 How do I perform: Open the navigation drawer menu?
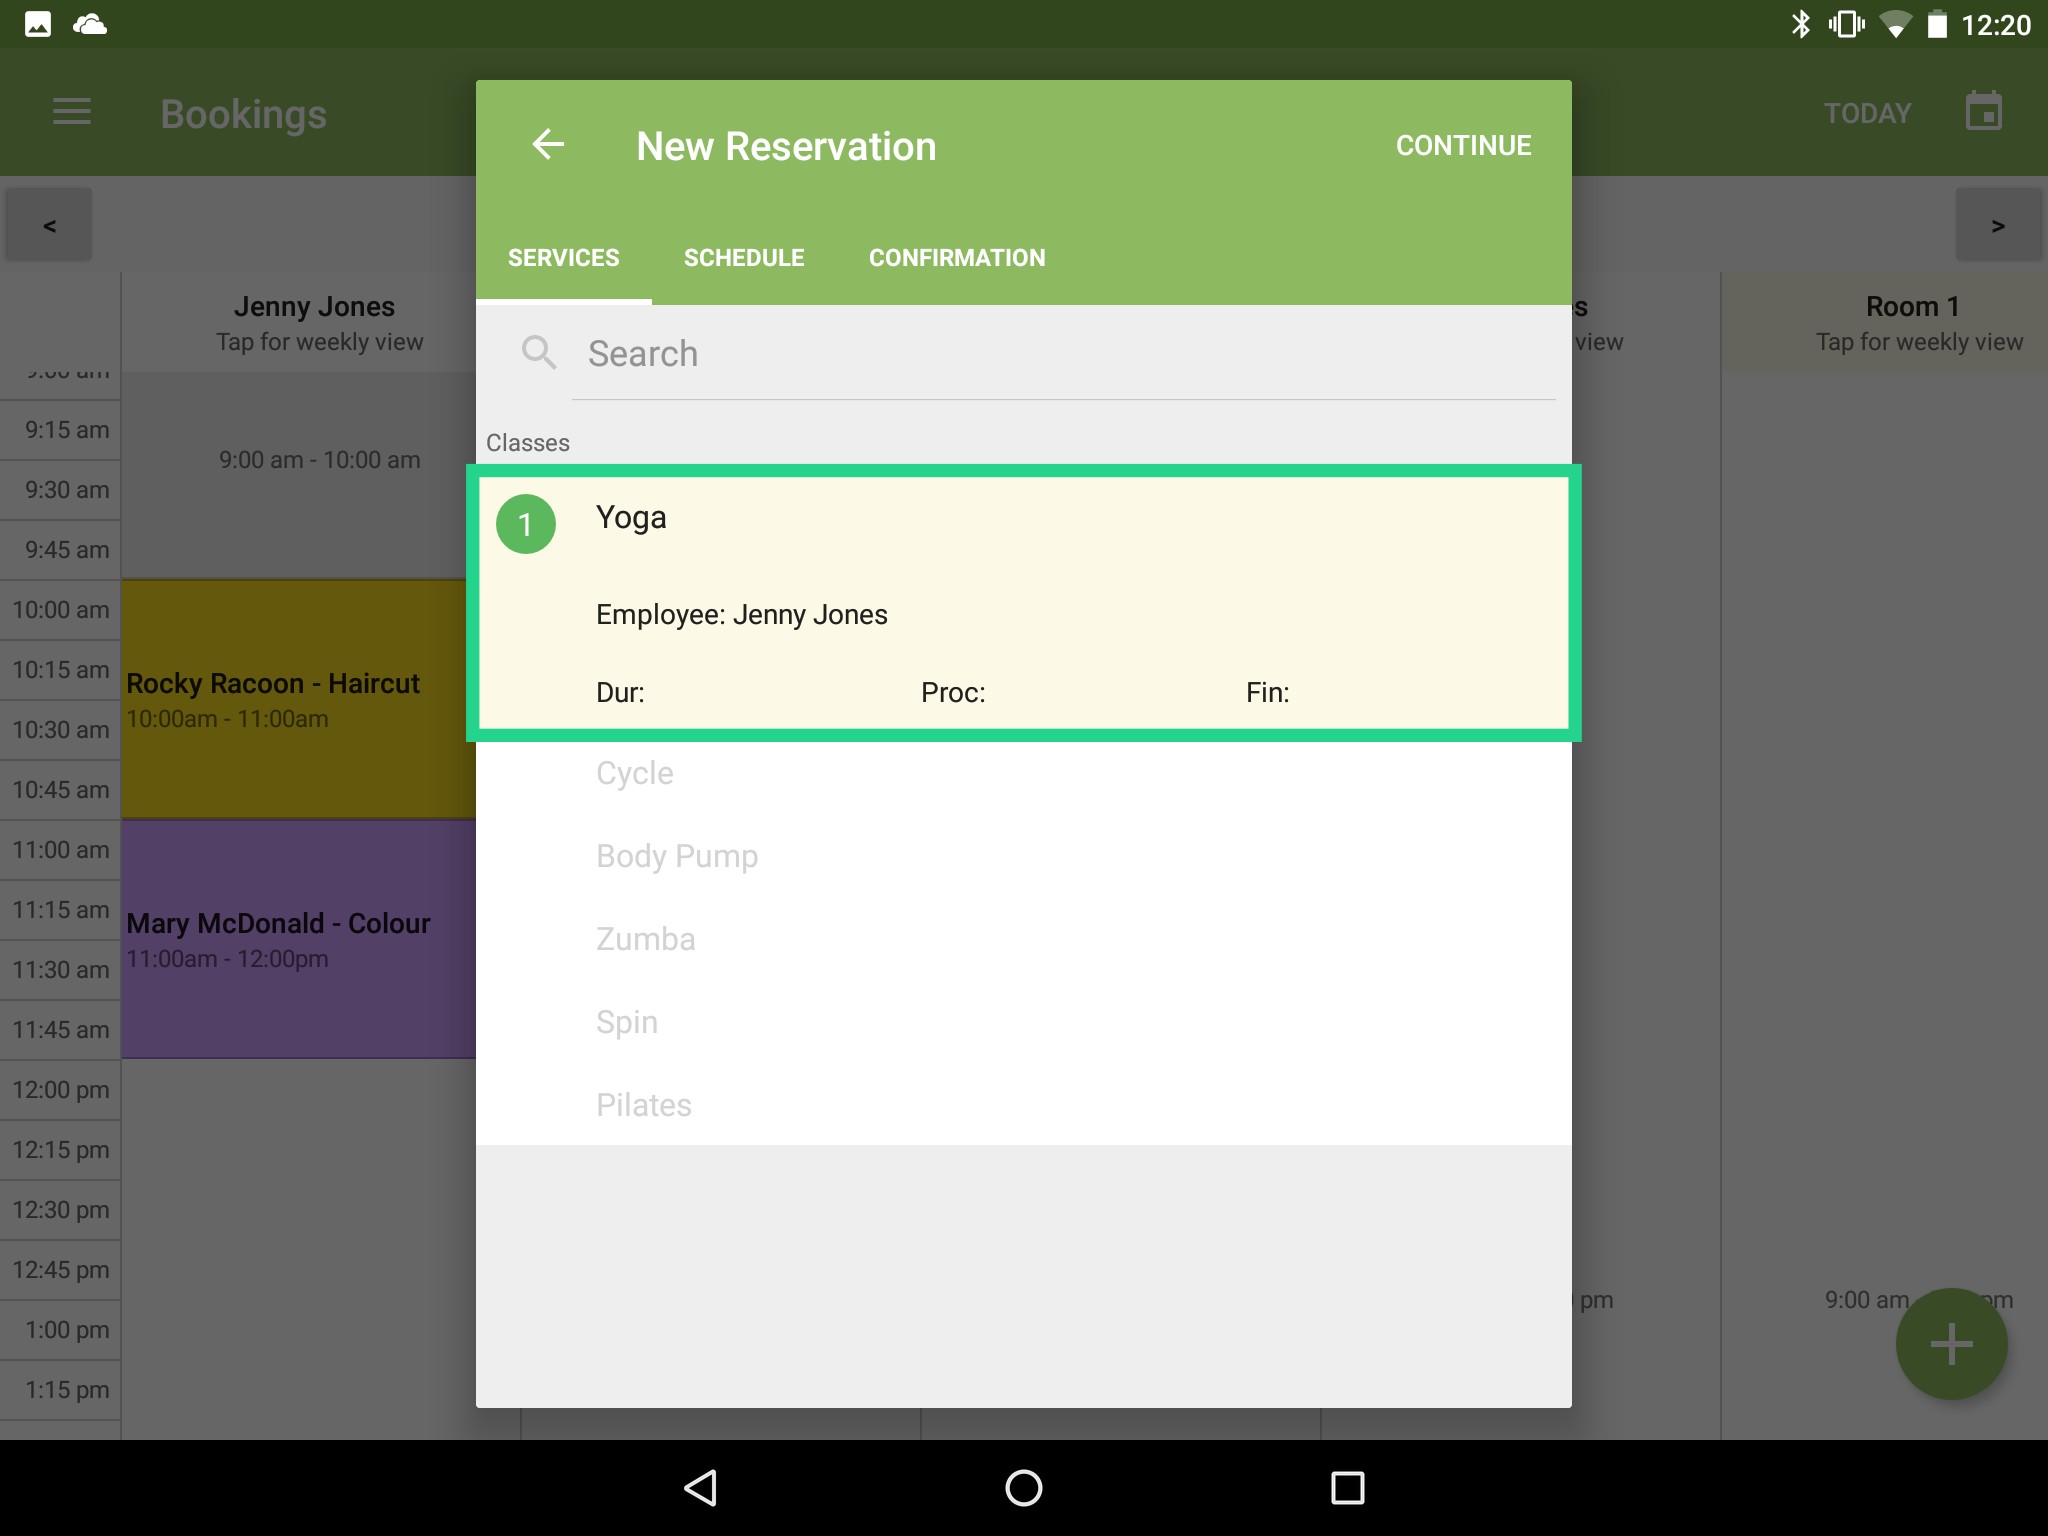point(71,112)
